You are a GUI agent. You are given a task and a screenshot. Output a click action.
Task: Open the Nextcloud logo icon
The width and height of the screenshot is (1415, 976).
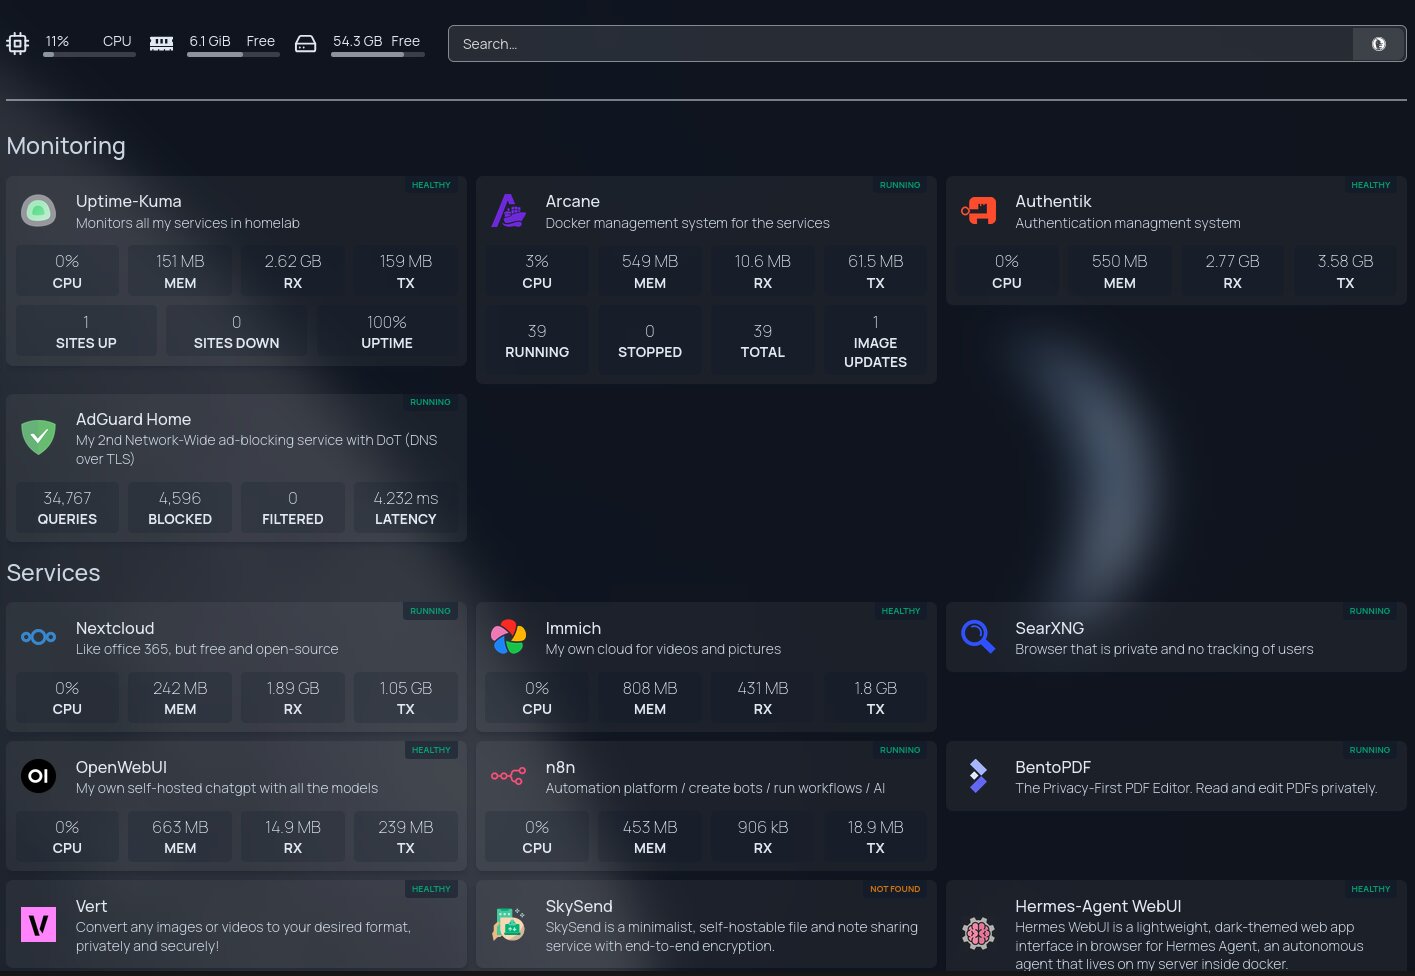(x=38, y=637)
